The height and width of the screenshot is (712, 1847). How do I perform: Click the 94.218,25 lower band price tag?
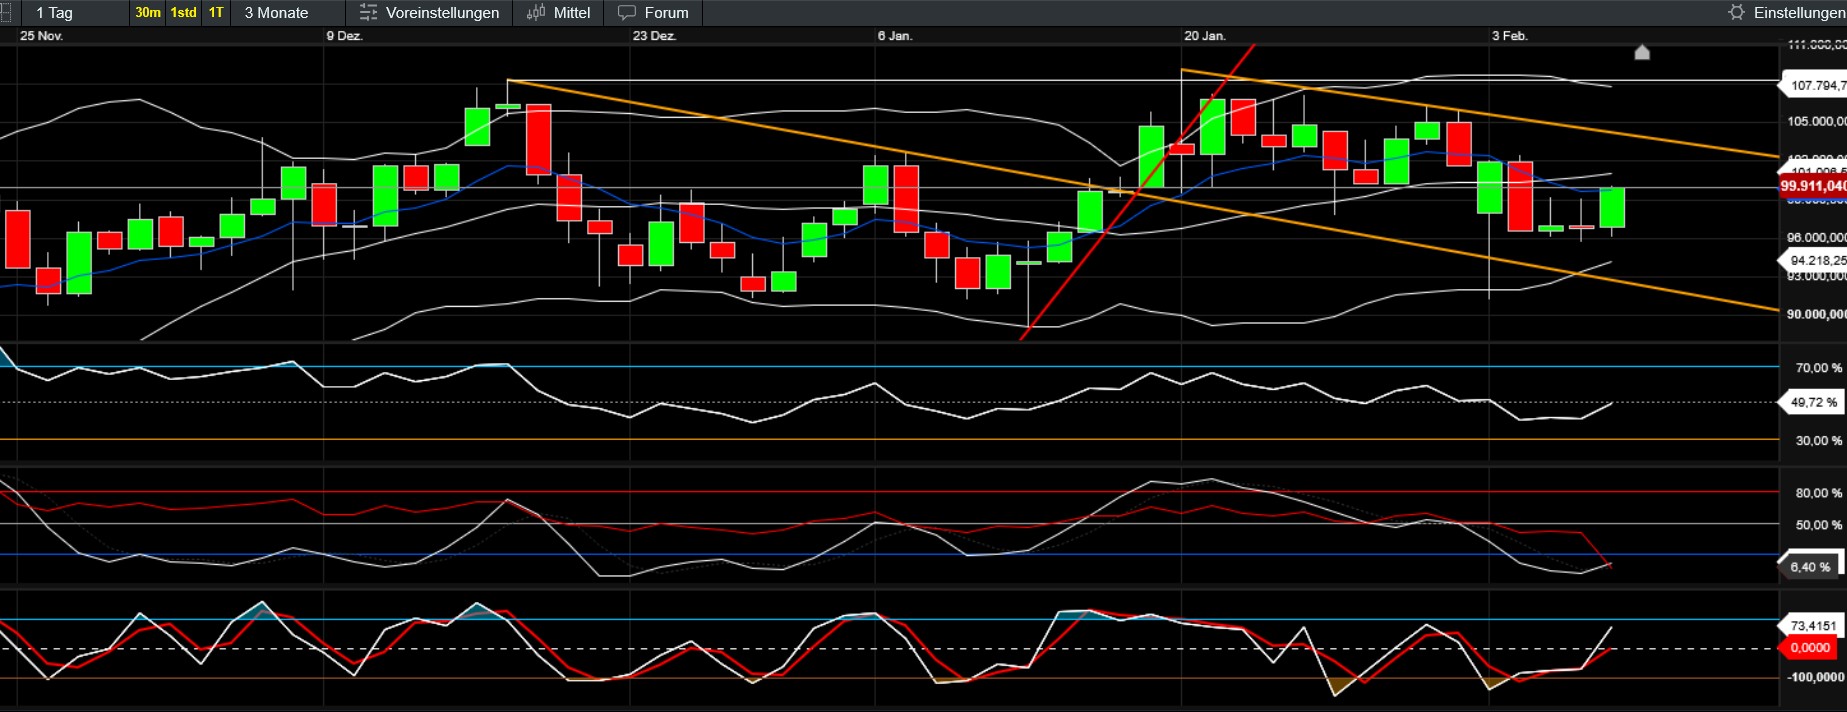1816,261
